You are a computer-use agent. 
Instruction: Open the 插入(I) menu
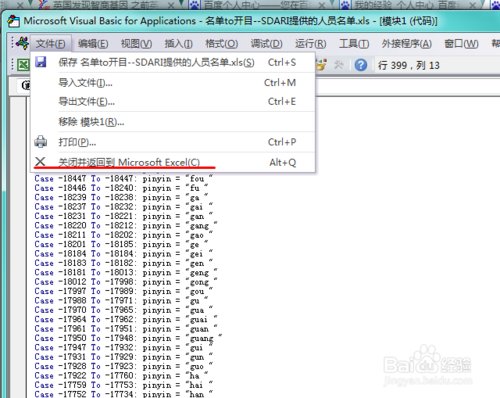coord(179,44)
